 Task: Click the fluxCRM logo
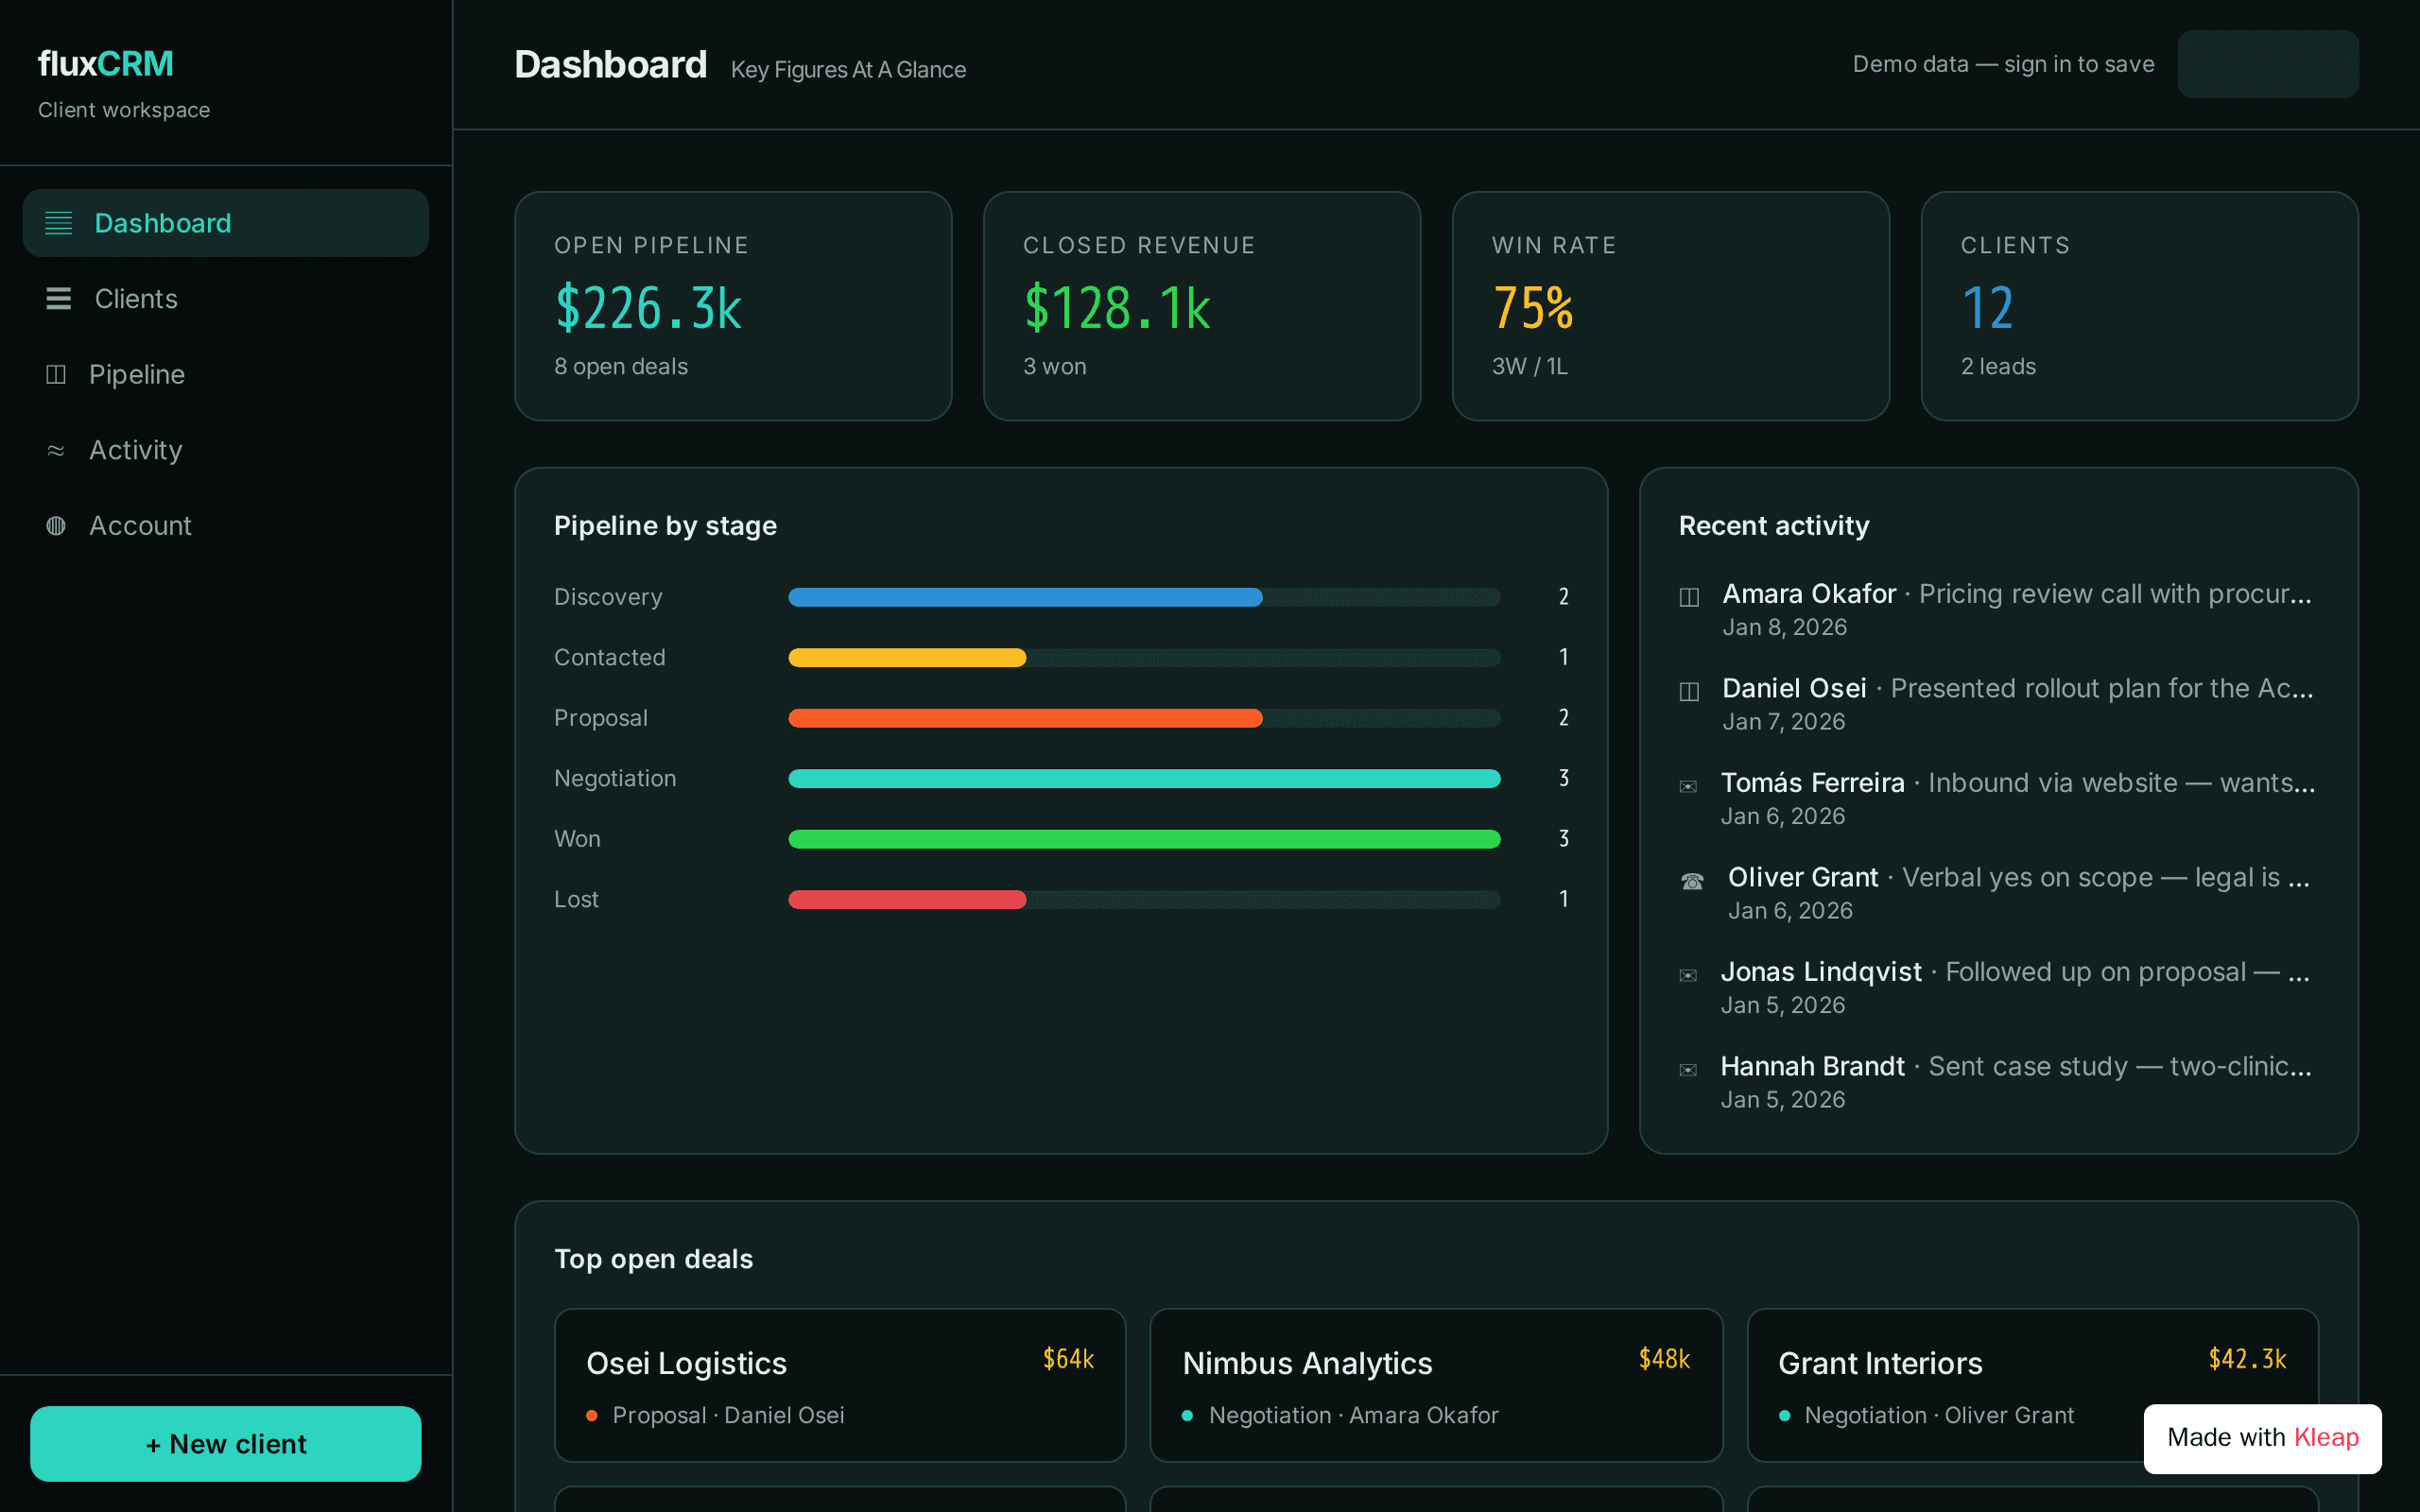105,64
